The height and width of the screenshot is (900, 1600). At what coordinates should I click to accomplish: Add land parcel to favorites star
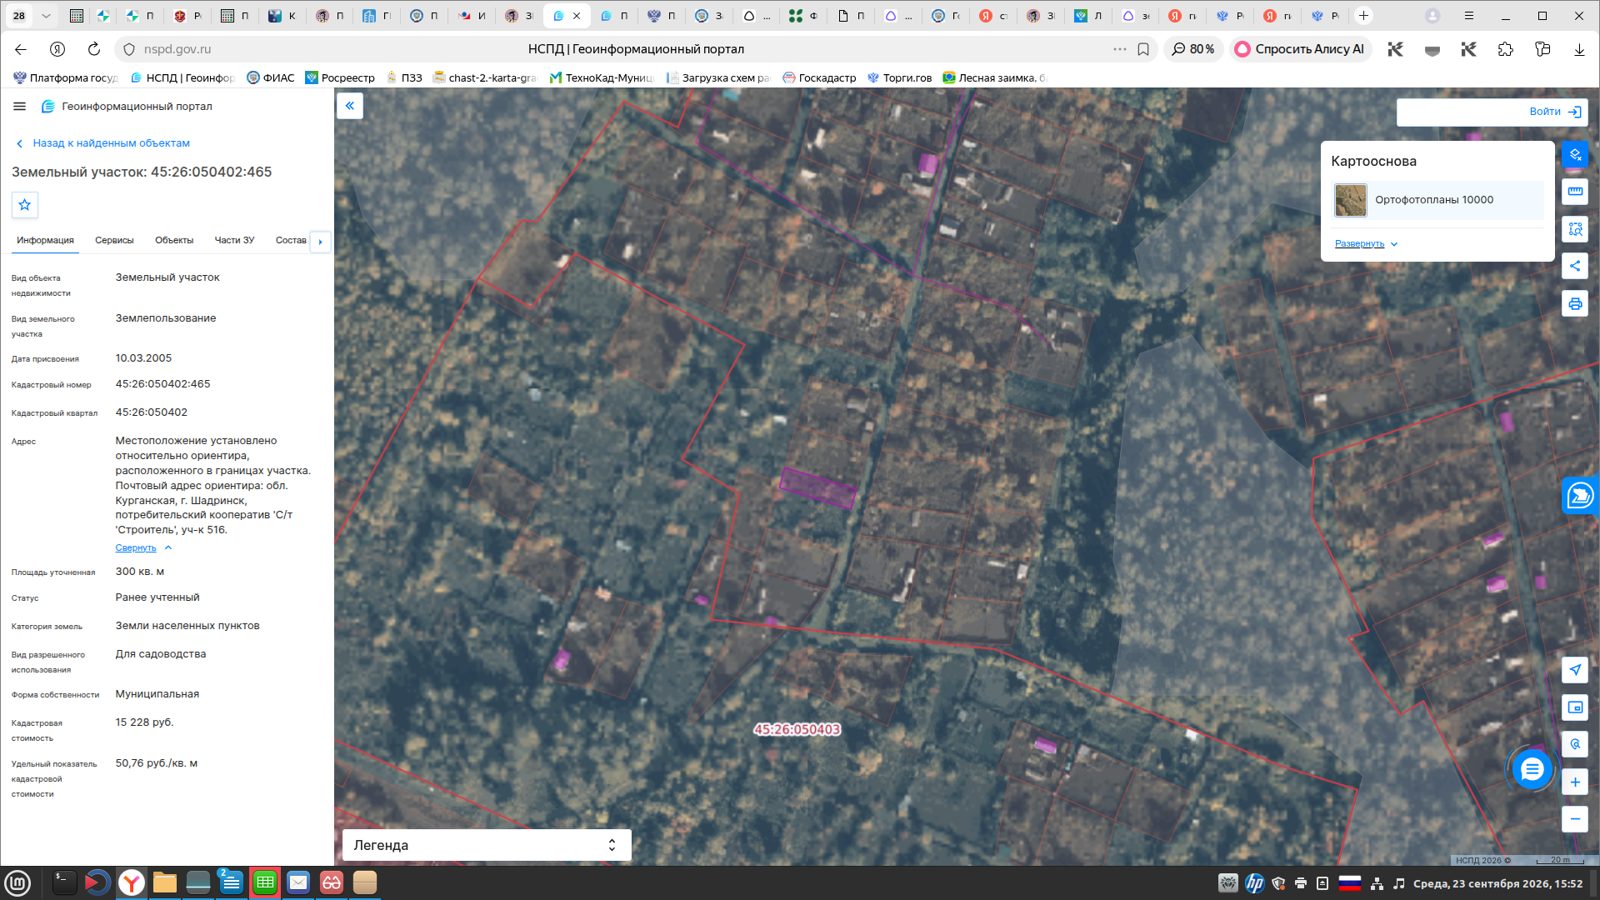(x=25, y=205)
